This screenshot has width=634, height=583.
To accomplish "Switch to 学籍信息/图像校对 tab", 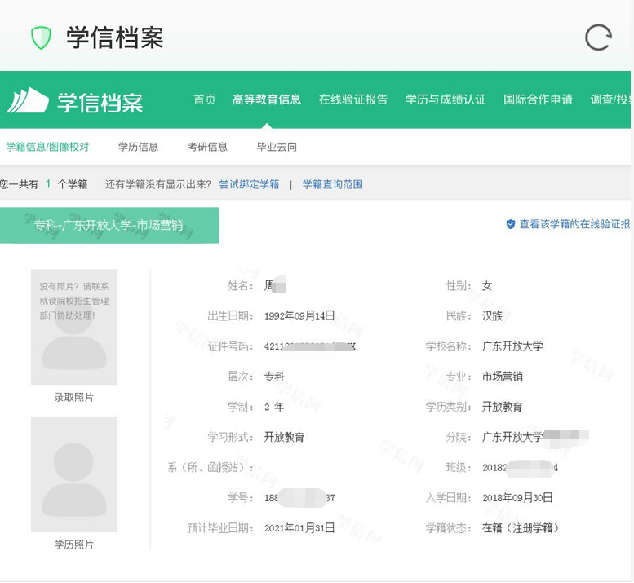I will pyautogui.click(x=47, y=147).
